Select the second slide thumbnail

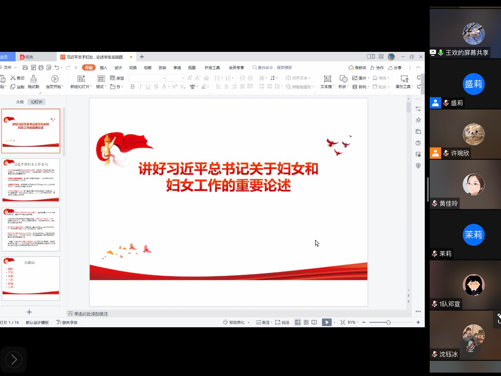[x=31, y=180]
